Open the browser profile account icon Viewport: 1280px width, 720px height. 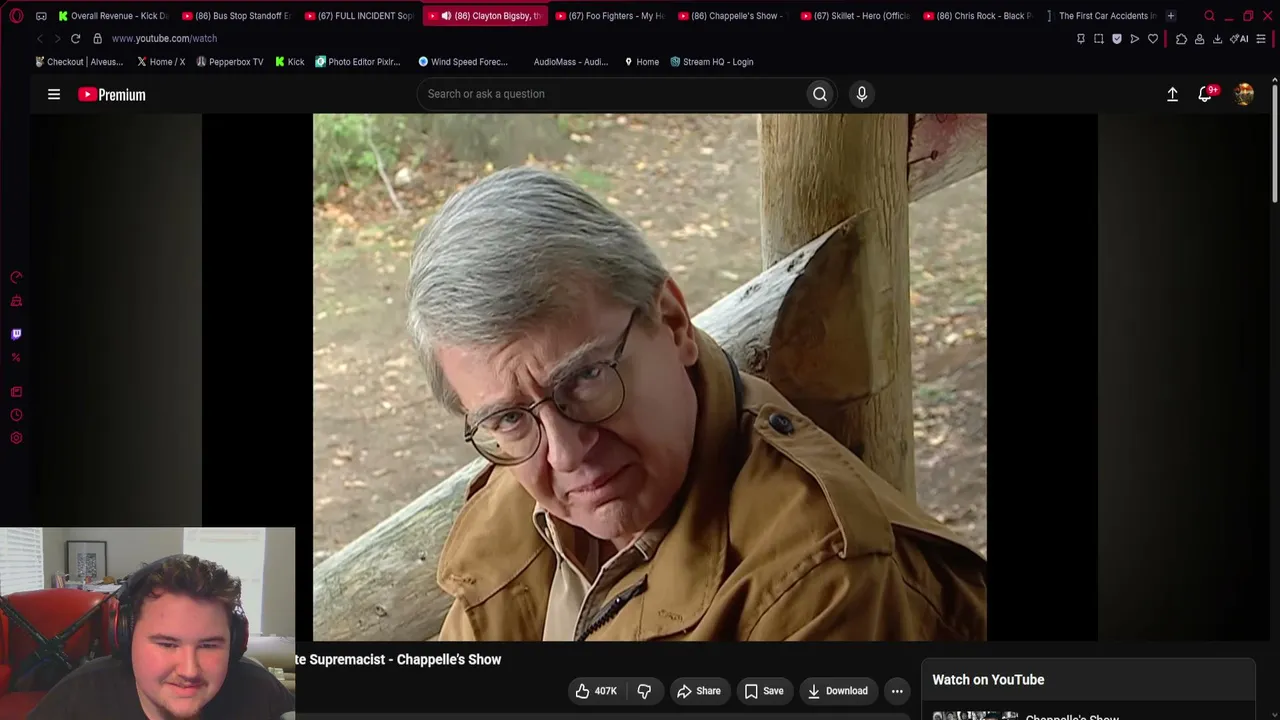[x=1199, y=39]
